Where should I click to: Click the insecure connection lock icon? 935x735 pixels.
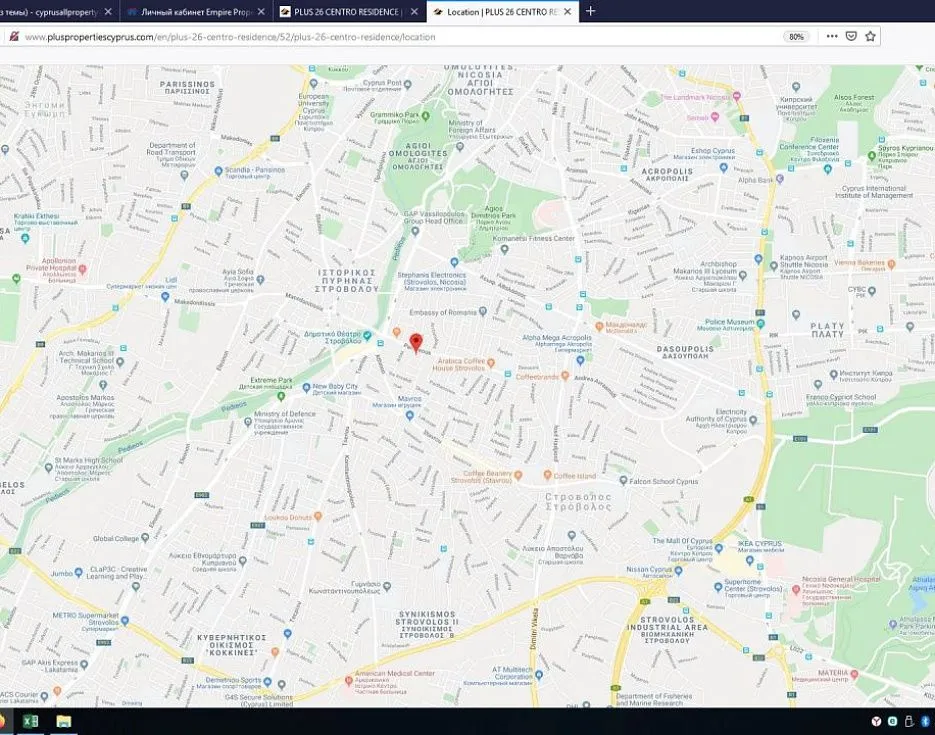click(x=14, y=36)
